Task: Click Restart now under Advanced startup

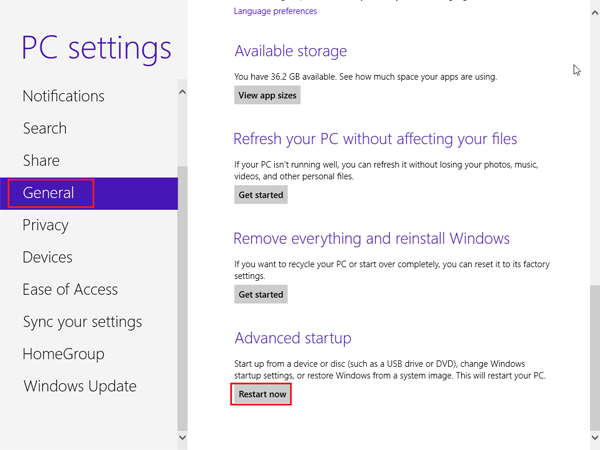Action: click(262, 394)
